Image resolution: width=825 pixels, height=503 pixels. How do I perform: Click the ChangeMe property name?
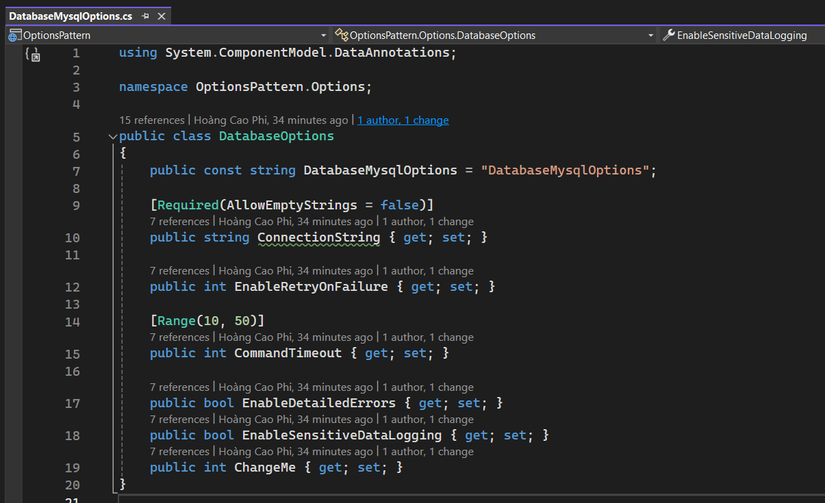[265, 468]
